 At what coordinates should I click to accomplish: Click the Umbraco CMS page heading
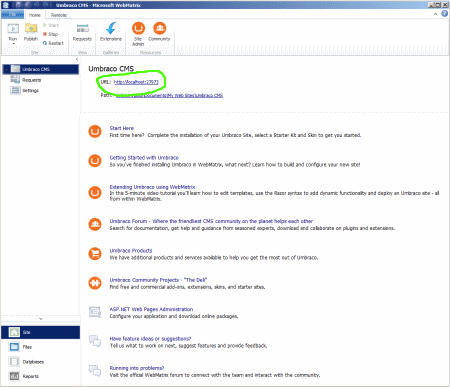(111, 69)
